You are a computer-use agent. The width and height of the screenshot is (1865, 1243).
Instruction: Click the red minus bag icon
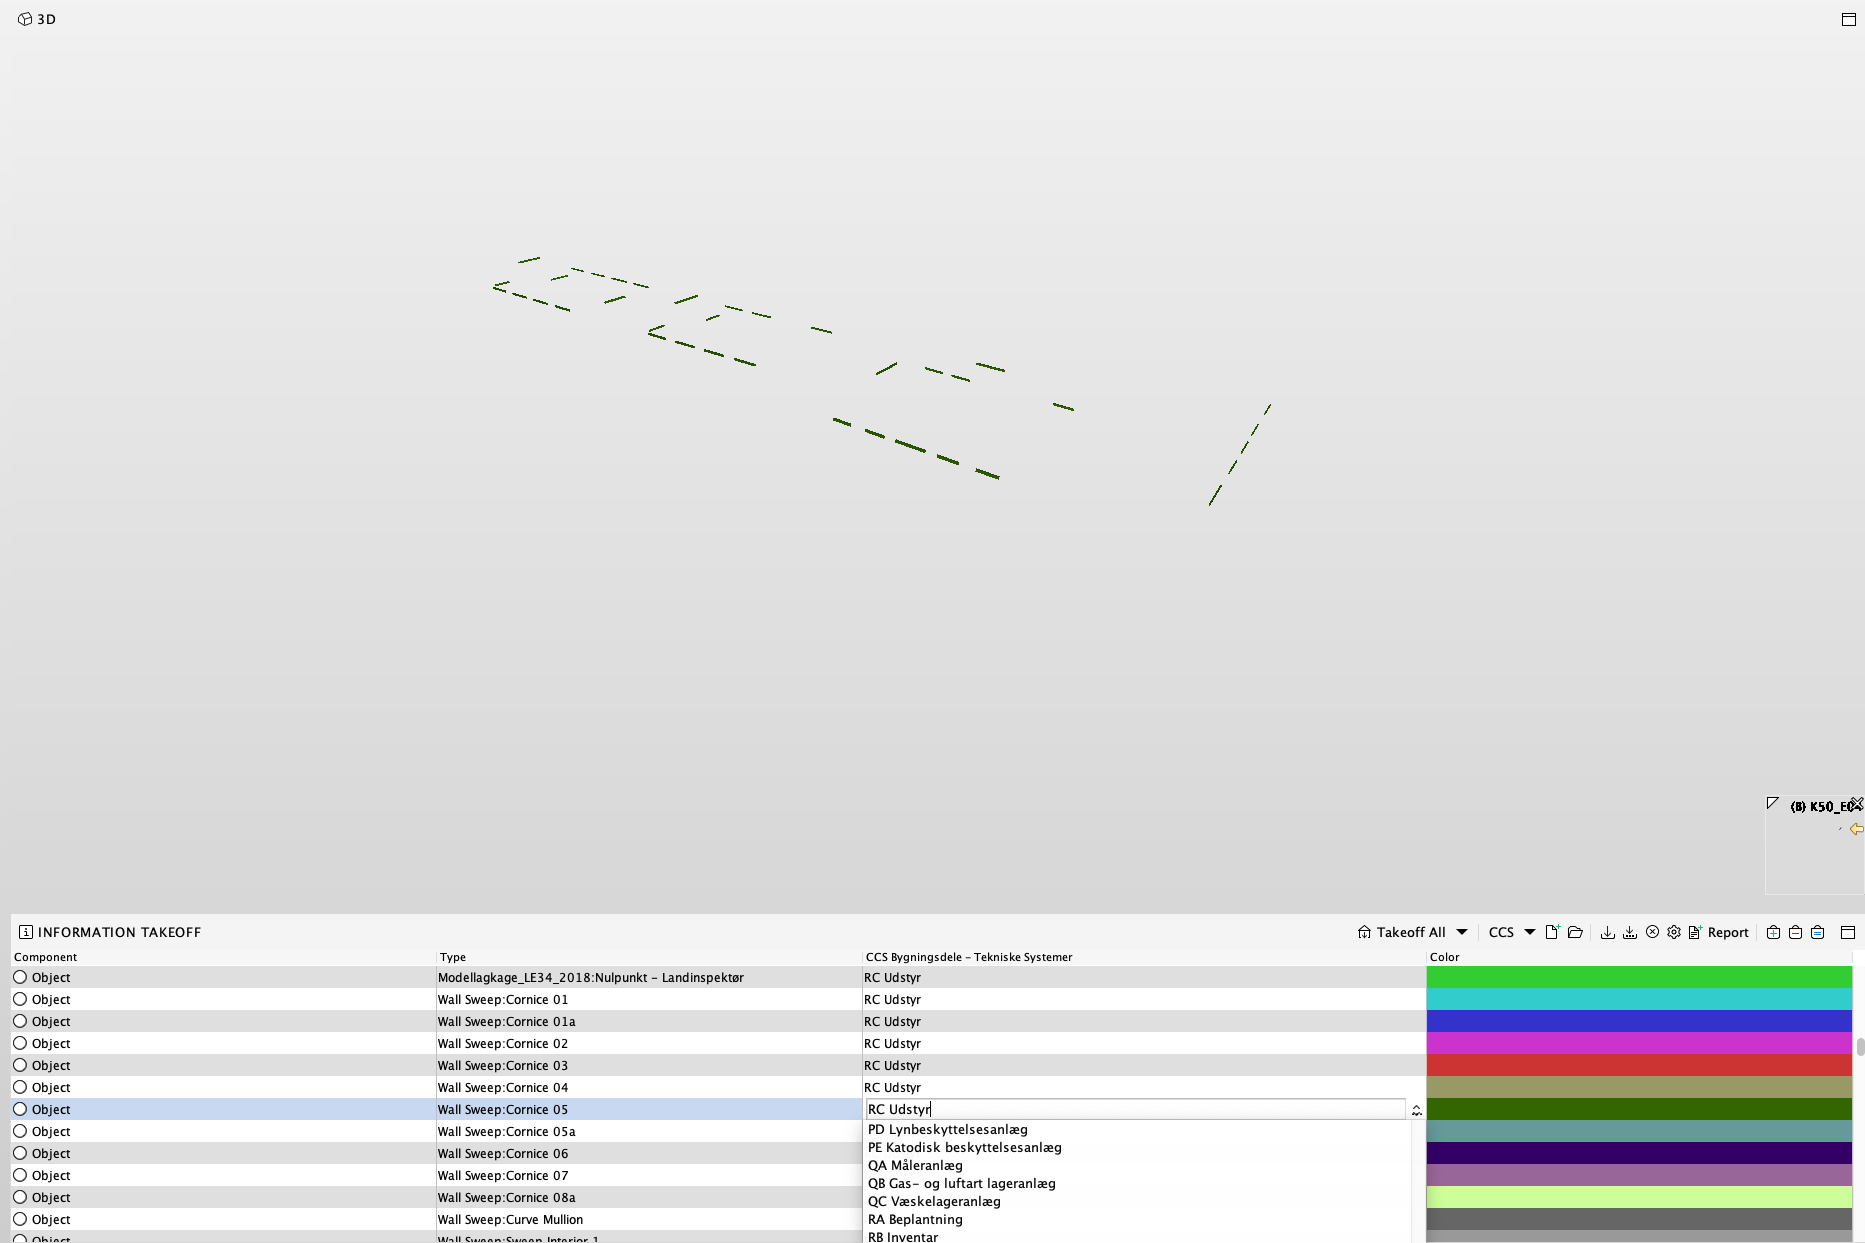point(1795,932)
